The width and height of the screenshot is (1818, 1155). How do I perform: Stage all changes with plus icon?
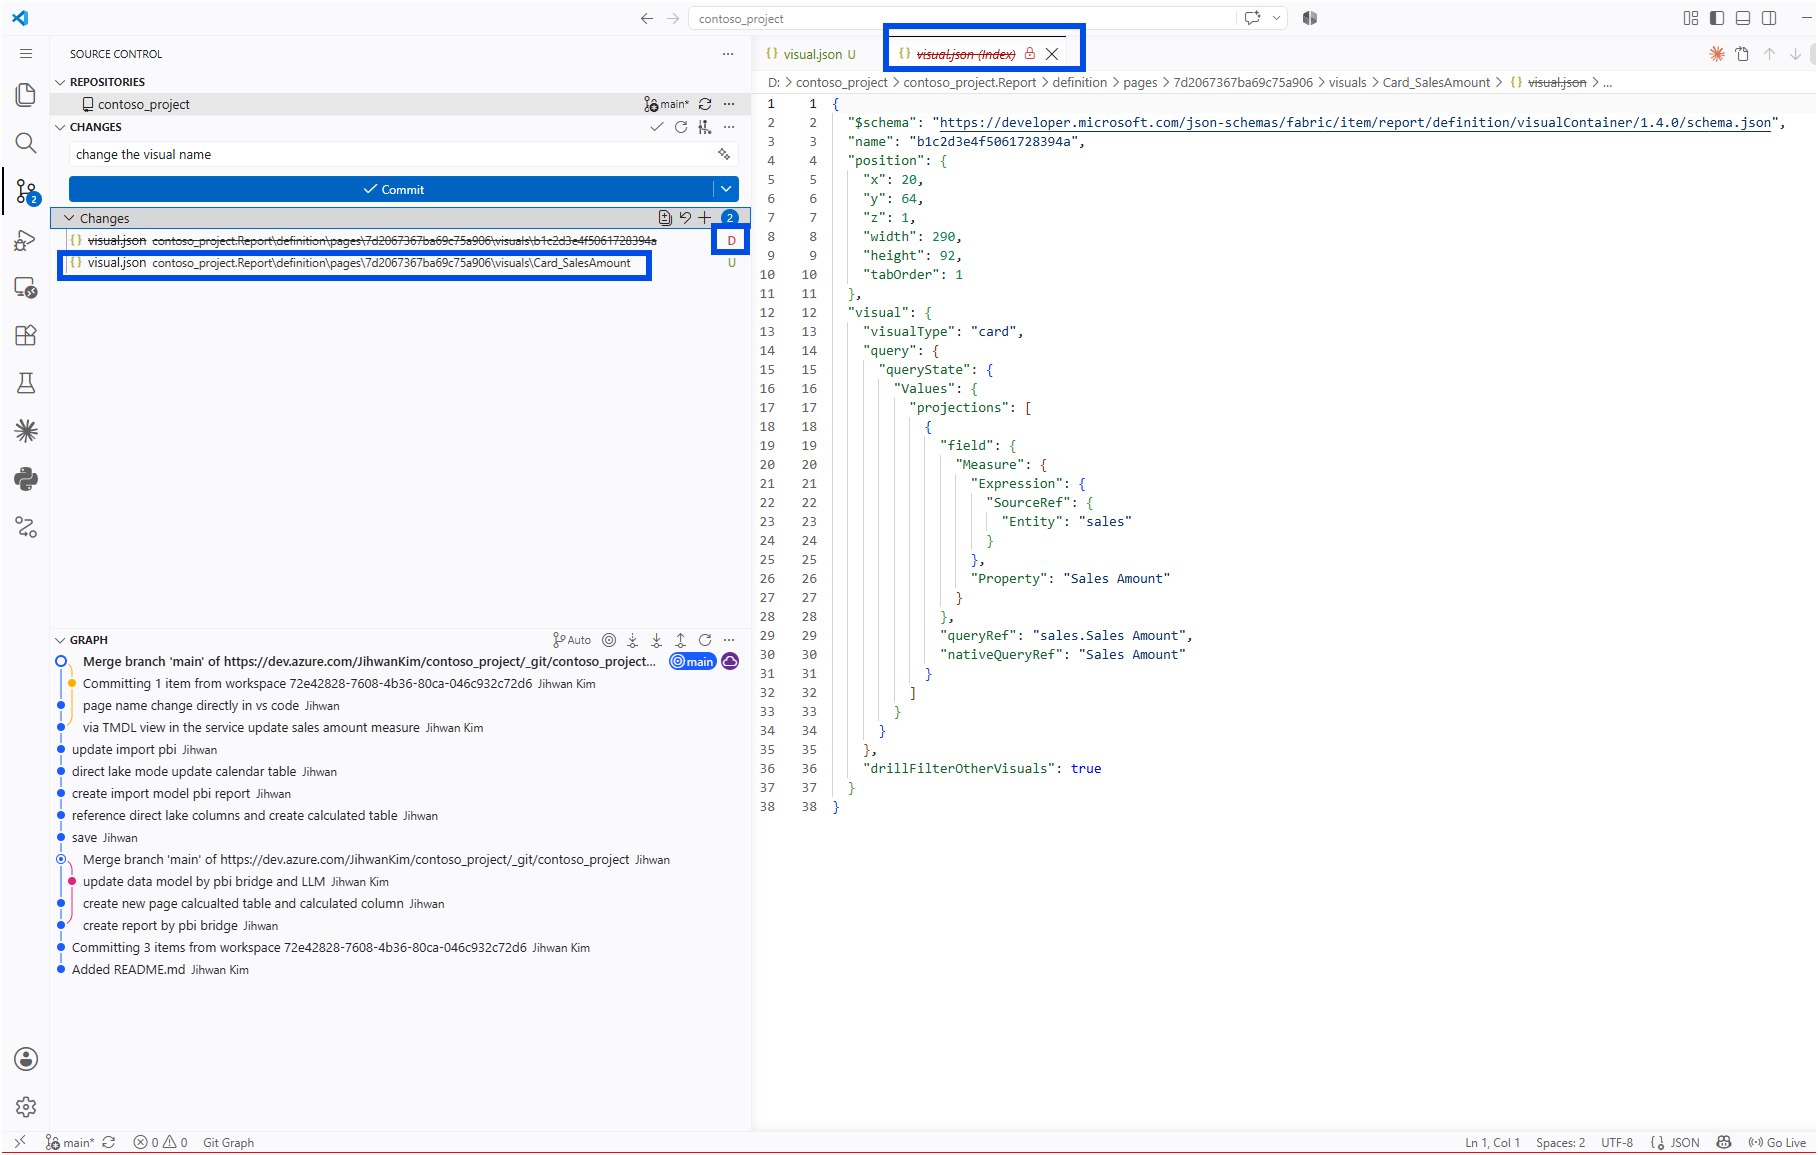click(705, 218)
